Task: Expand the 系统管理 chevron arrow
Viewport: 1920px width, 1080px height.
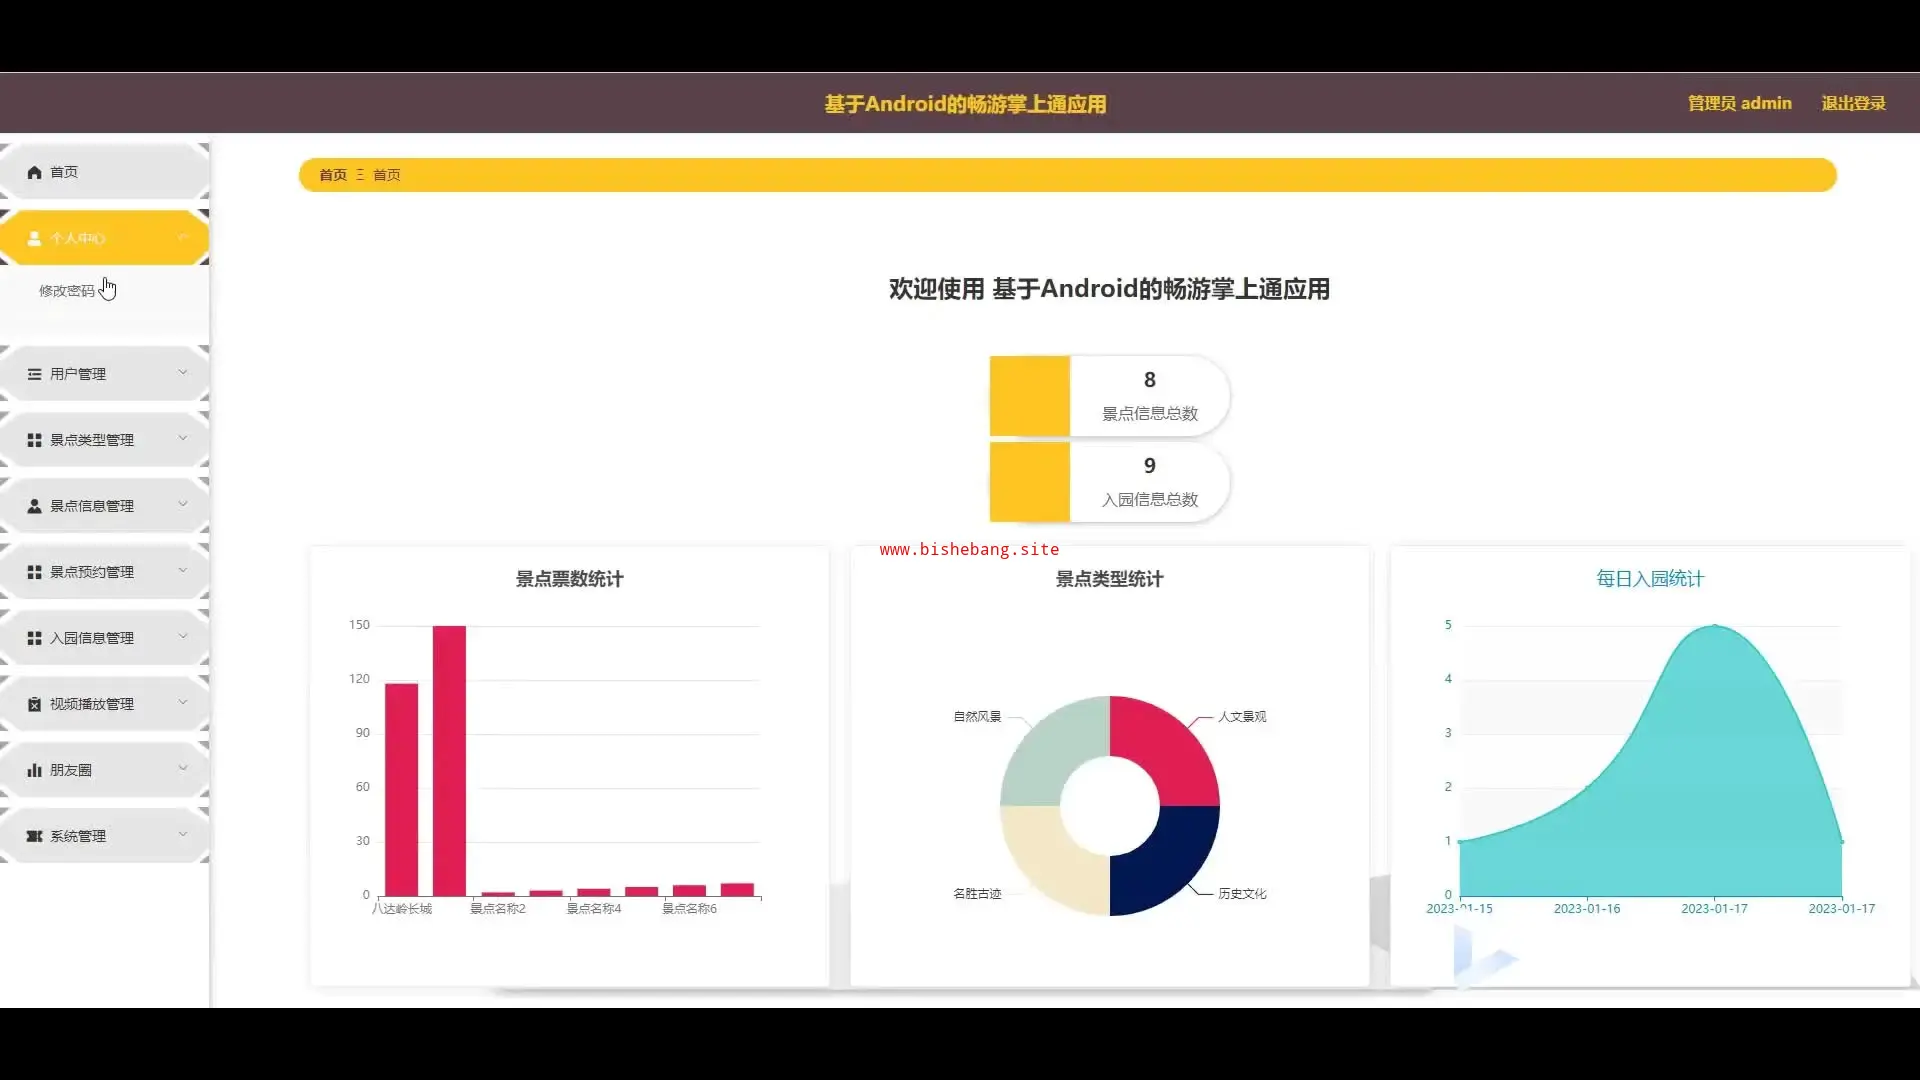Action: (183, 834)
